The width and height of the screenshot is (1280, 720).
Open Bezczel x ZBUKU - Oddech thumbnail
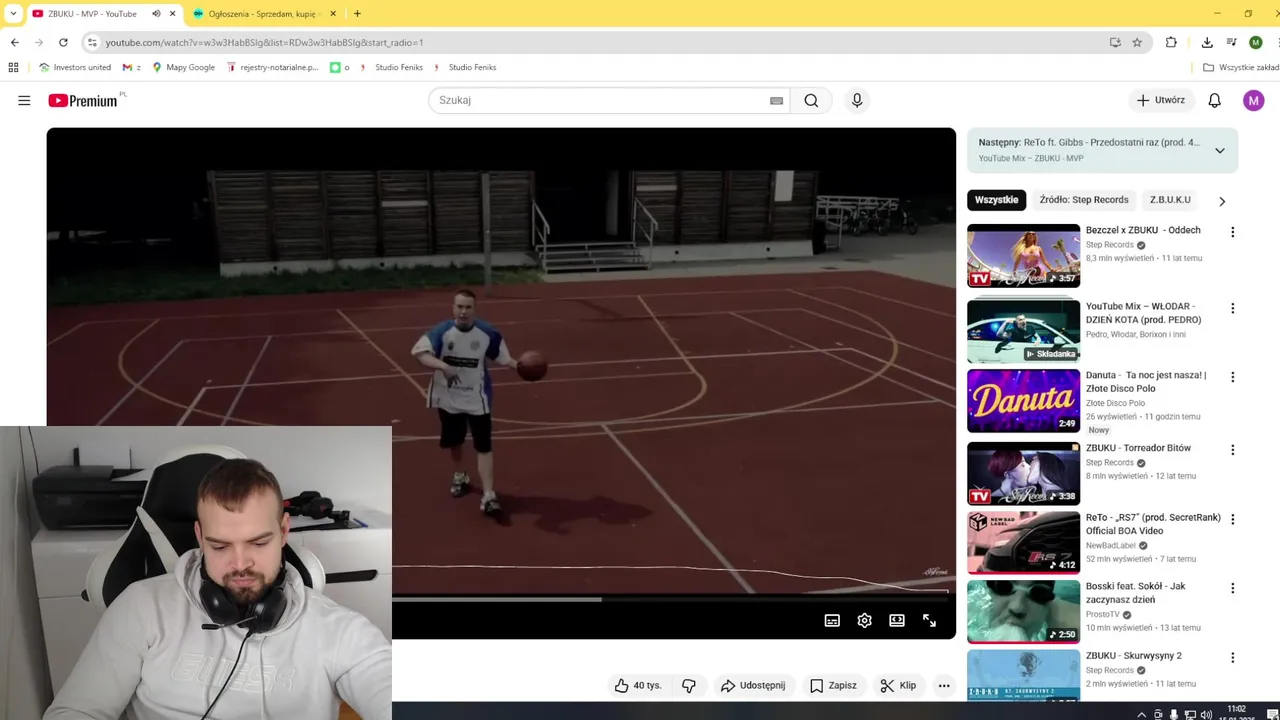click(1023, 256)
